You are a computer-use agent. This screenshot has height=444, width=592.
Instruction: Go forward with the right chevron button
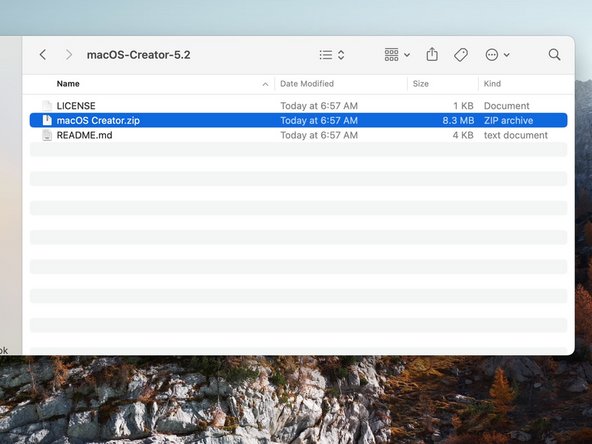point(68,55)
